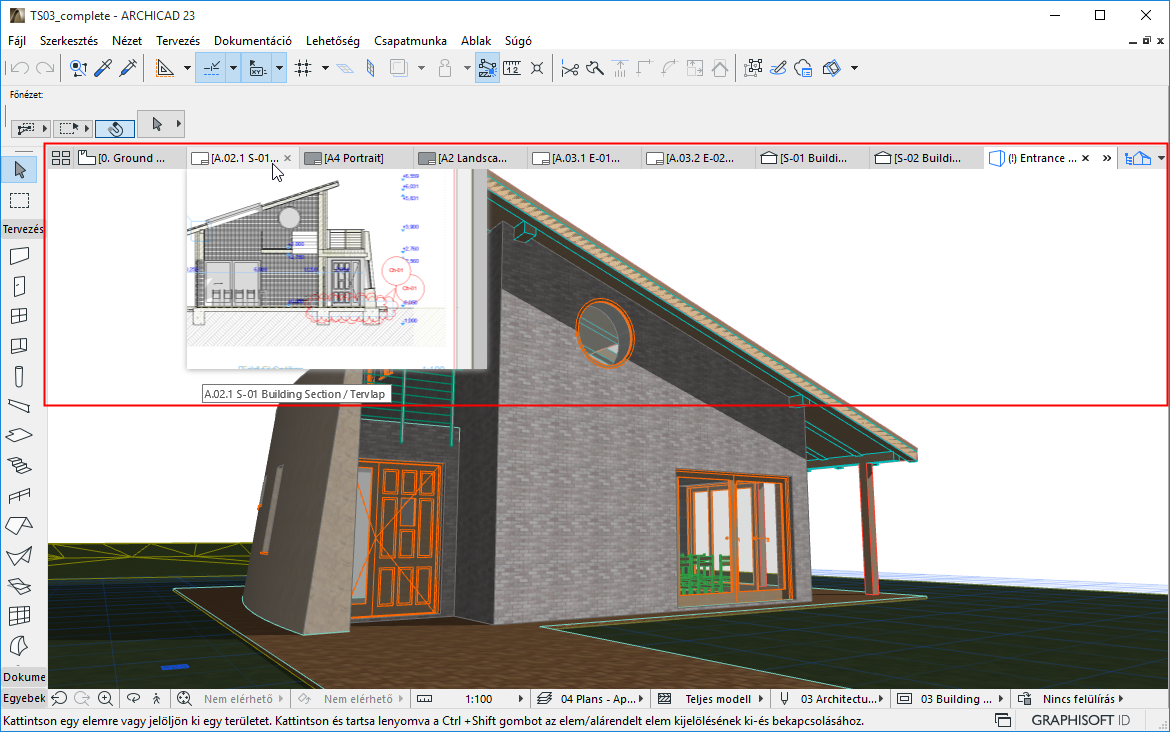Open the Dokumentáció menu
Screen dimensions: 1170x732
[252, 41]
